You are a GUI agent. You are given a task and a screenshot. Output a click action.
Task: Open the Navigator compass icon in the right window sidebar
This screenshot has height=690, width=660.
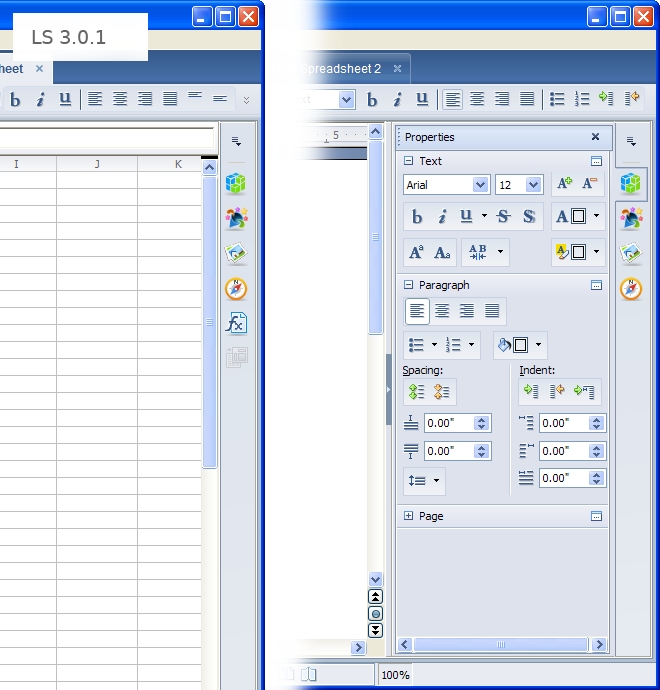pos(631,289)
